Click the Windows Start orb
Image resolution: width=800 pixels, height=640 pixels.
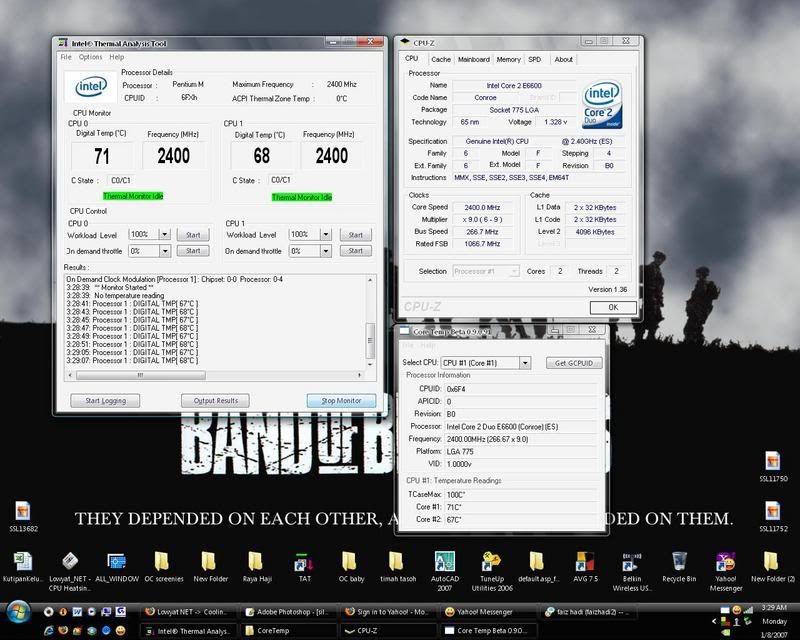(x=17, y=610)
